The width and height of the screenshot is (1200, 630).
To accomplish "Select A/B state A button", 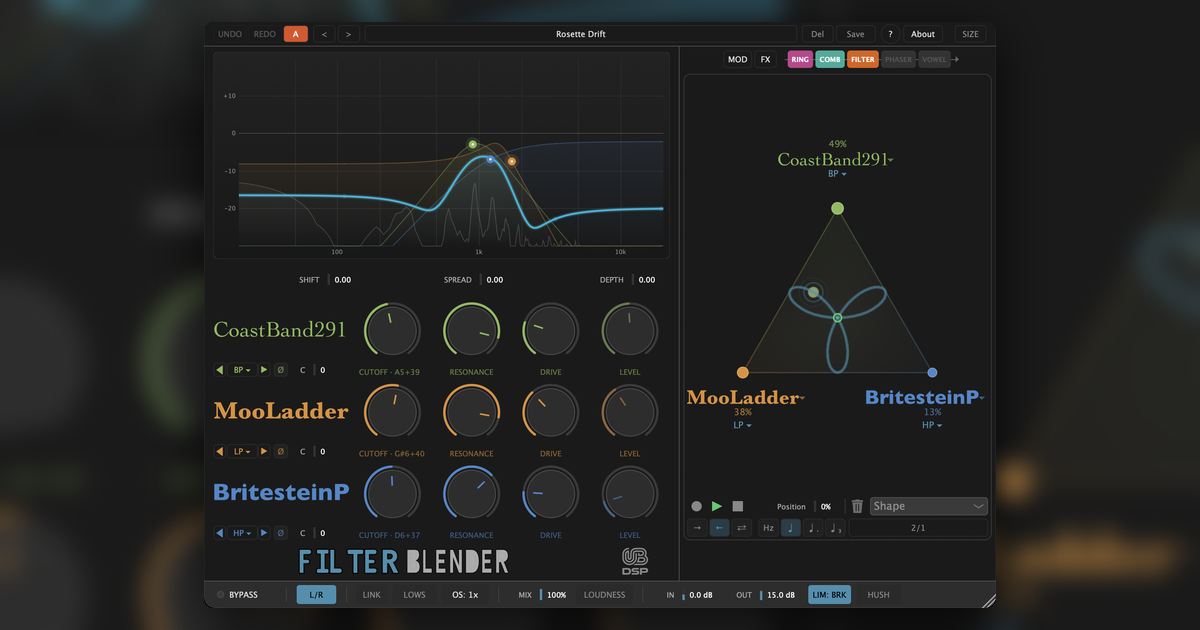I will tap(296, 34).
